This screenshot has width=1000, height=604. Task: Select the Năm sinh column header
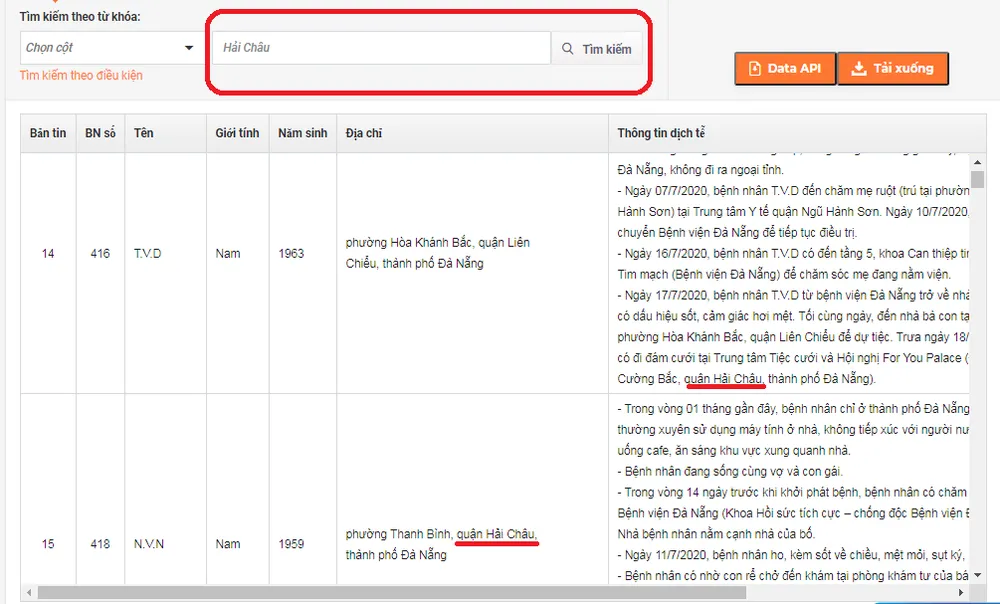pos(302,133)
